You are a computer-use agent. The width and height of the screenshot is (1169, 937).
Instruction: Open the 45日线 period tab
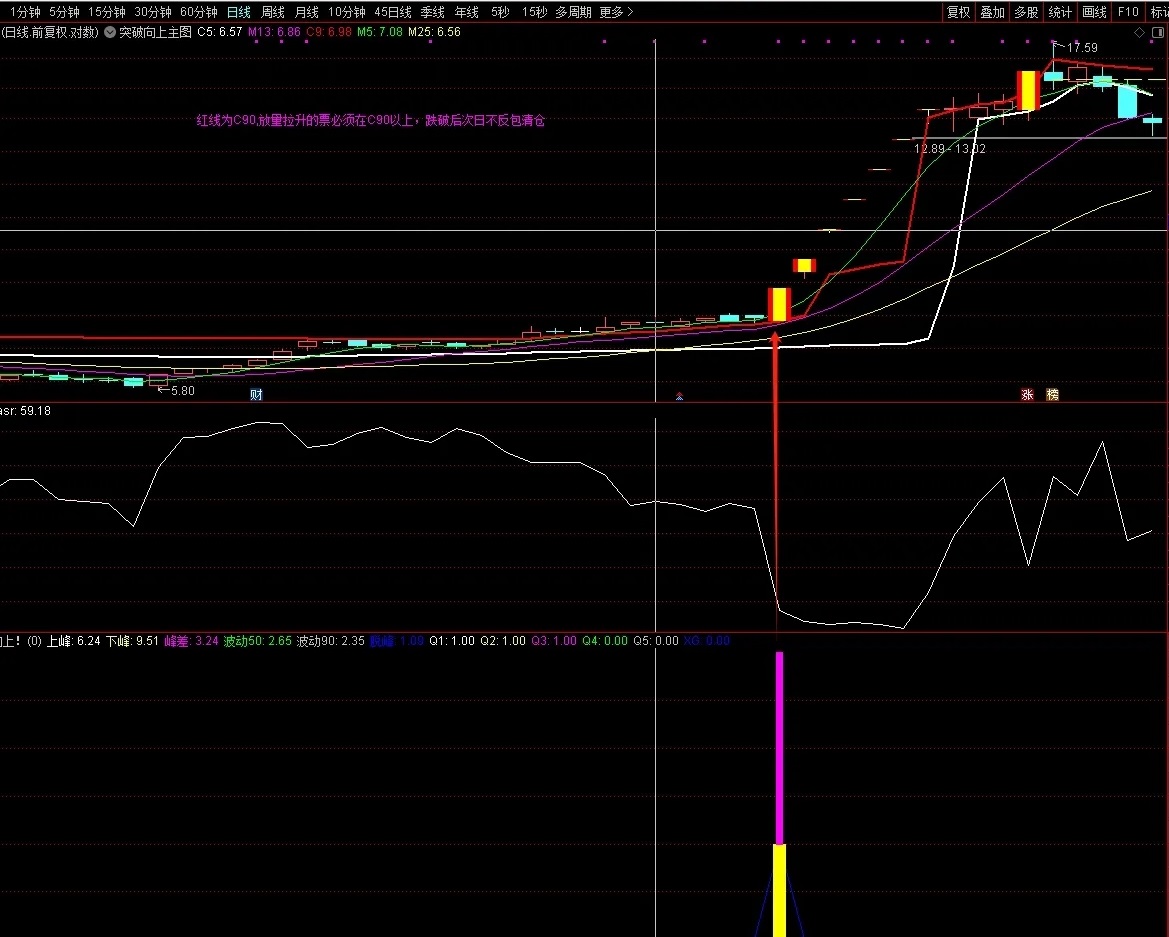(393, 12)
